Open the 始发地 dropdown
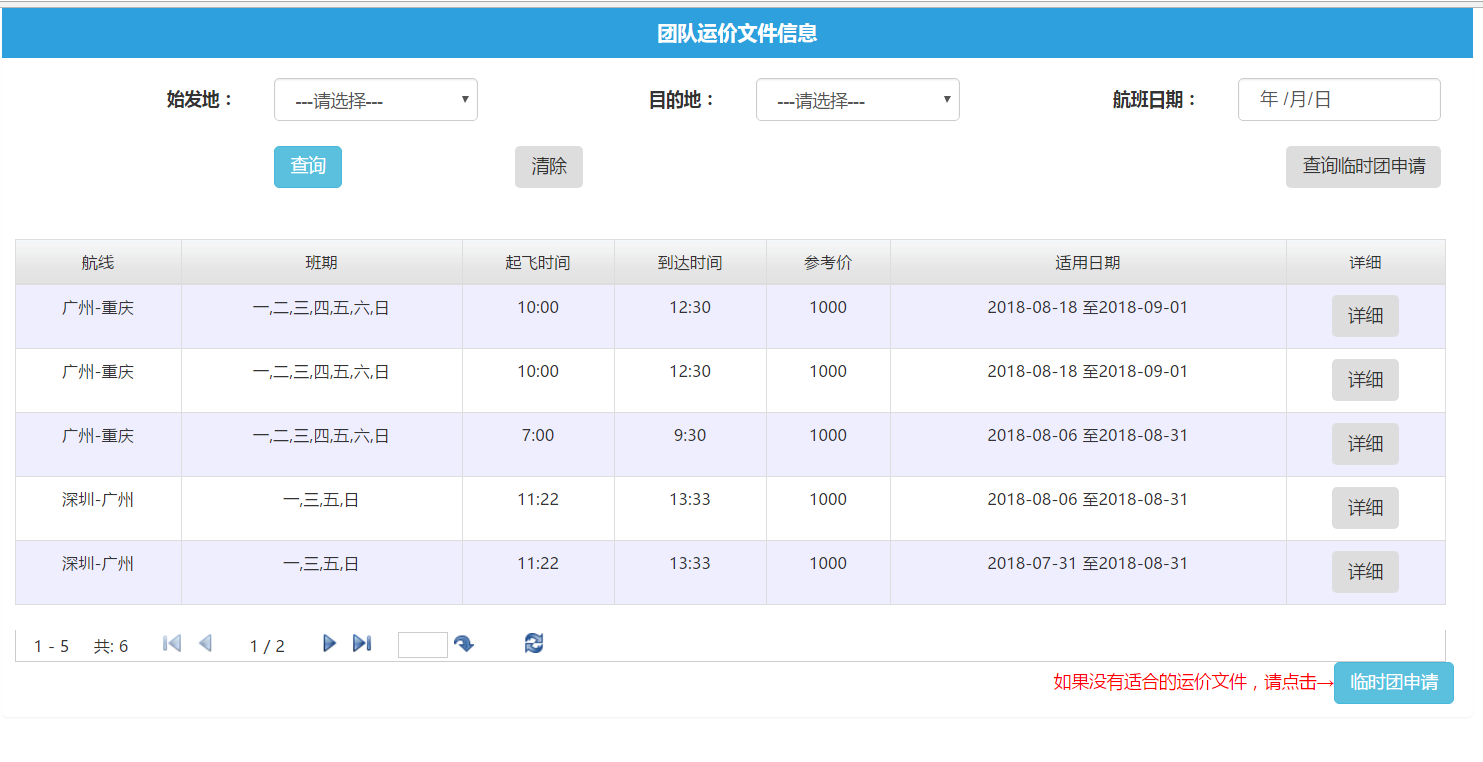The width and height of the screenshot is (1483, 762). pyautogui.click(x=376, y=100)
